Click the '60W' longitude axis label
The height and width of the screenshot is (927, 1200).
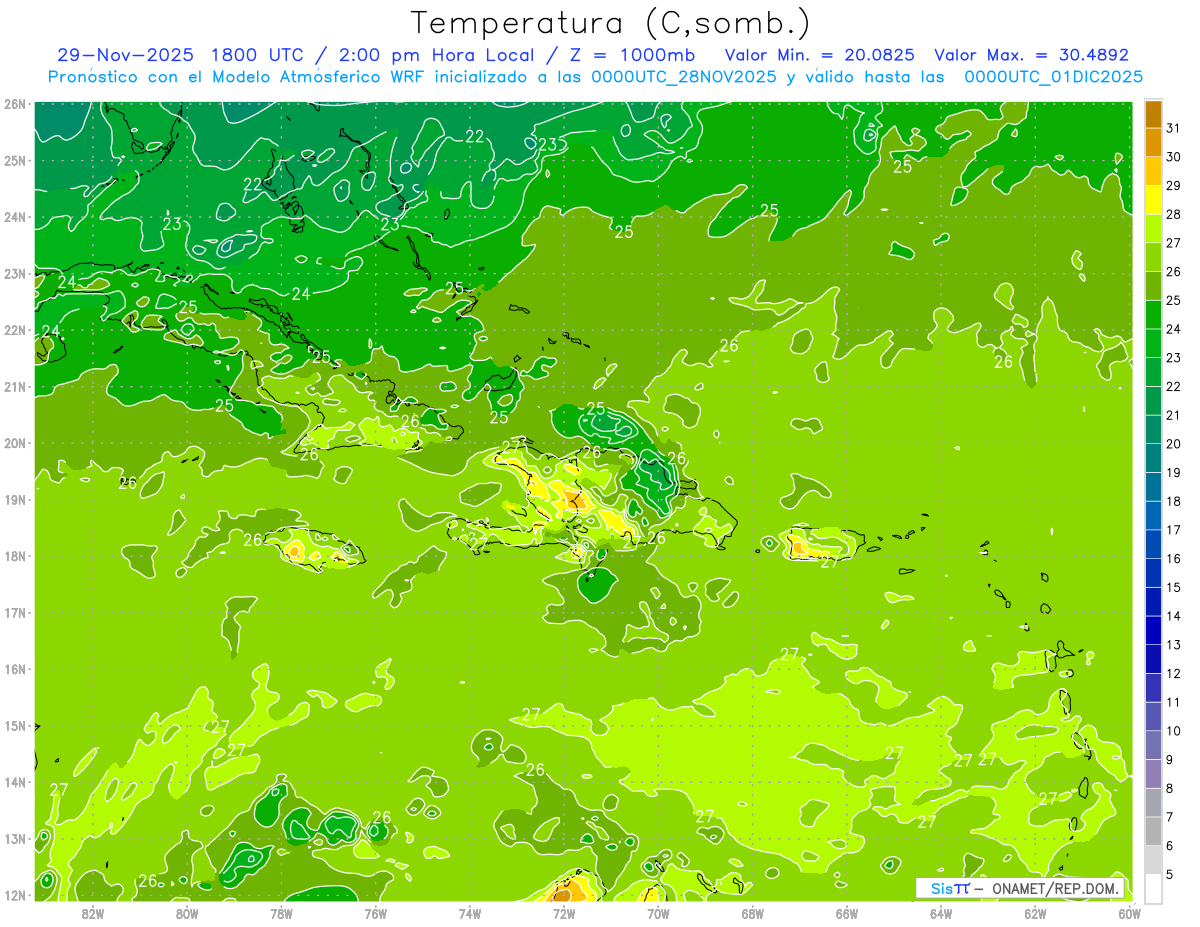click(1129, 913)
